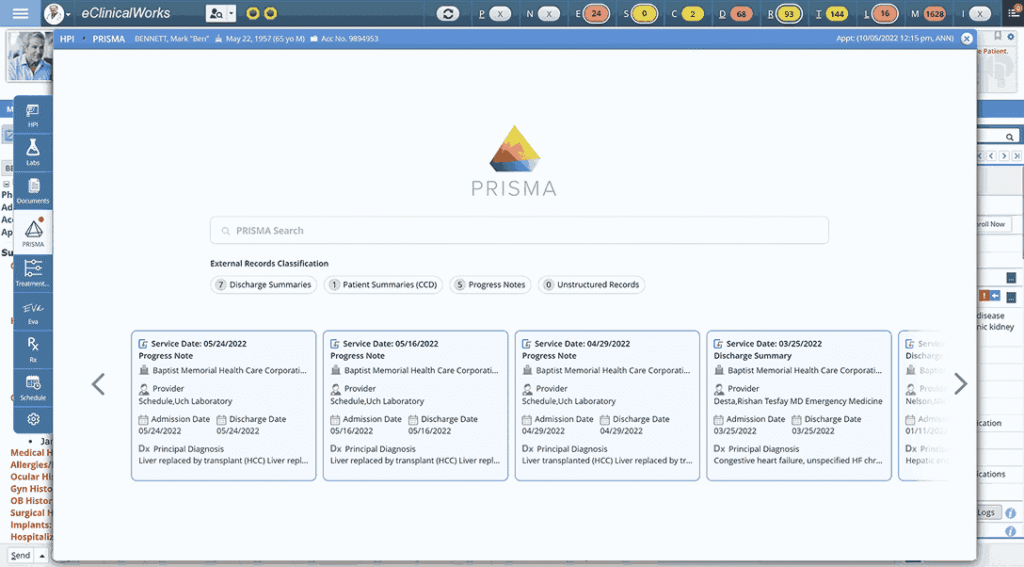Expand the patient lookup dropdown arrow

231,13
